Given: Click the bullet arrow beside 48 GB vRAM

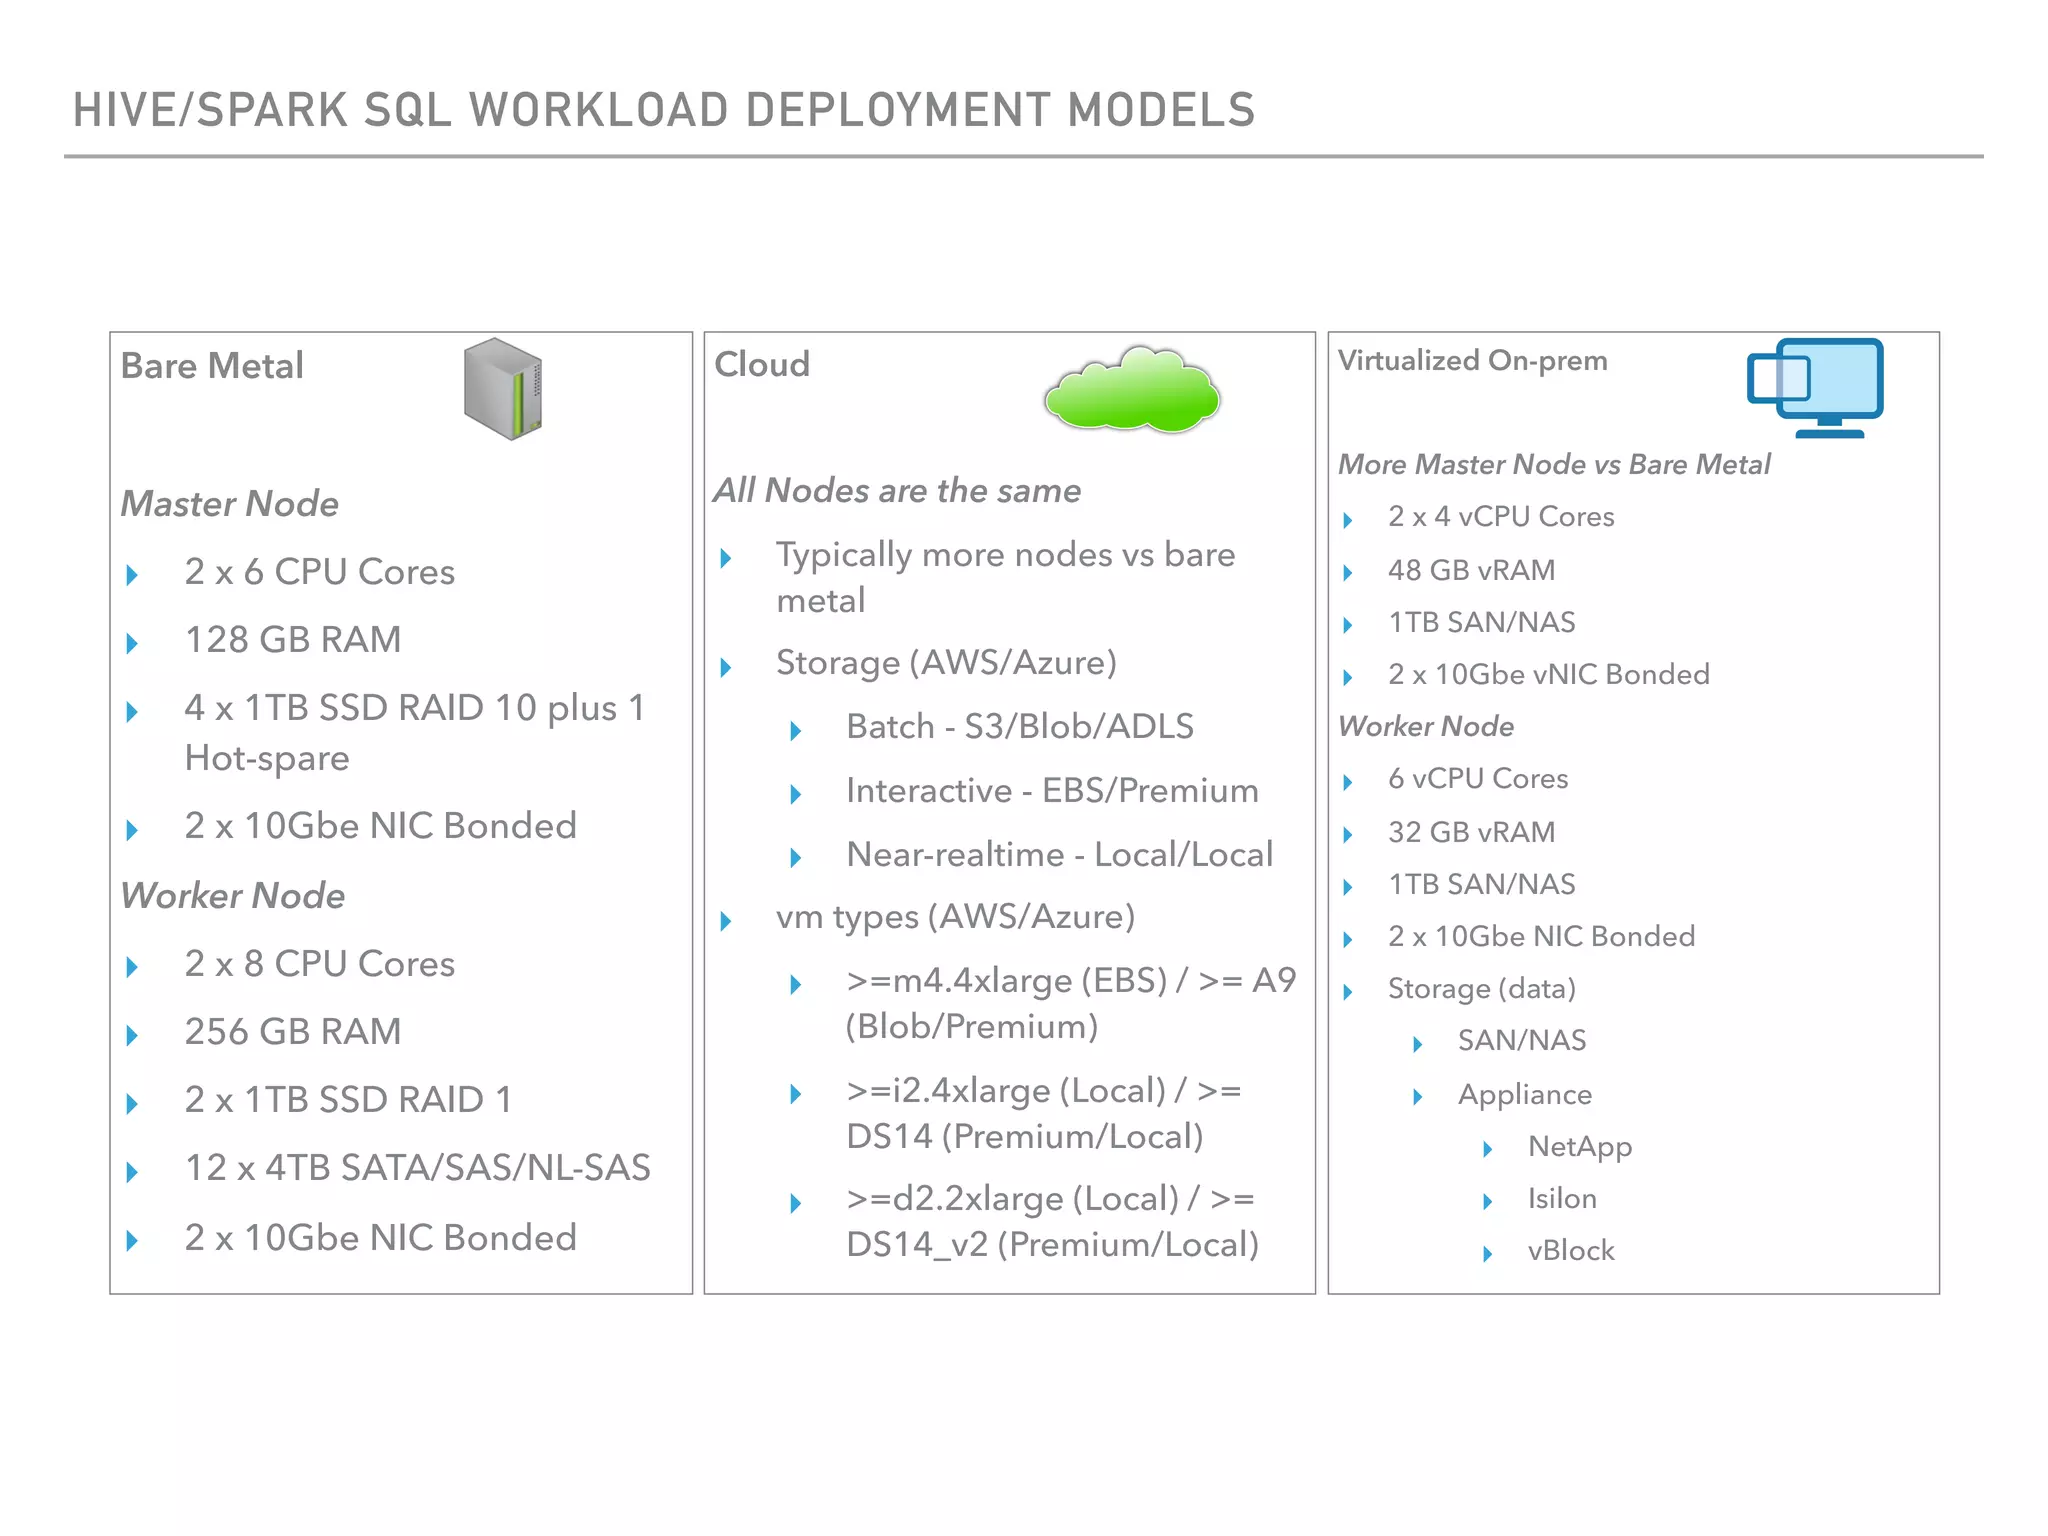Looking at the screenshot, I should pos(1347,573).
